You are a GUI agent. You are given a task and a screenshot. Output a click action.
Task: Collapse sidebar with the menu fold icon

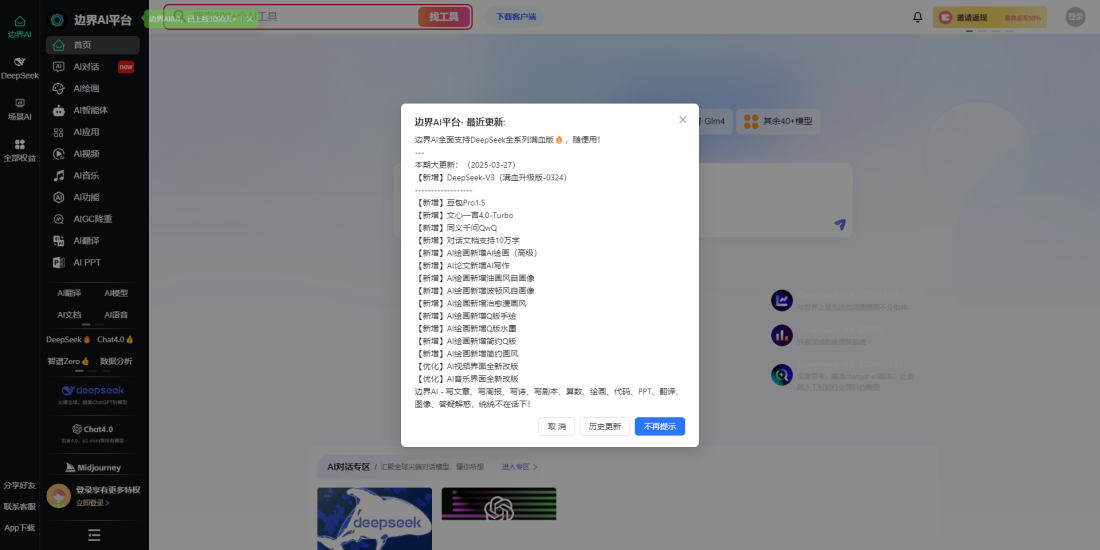click(x=94, y=535)
